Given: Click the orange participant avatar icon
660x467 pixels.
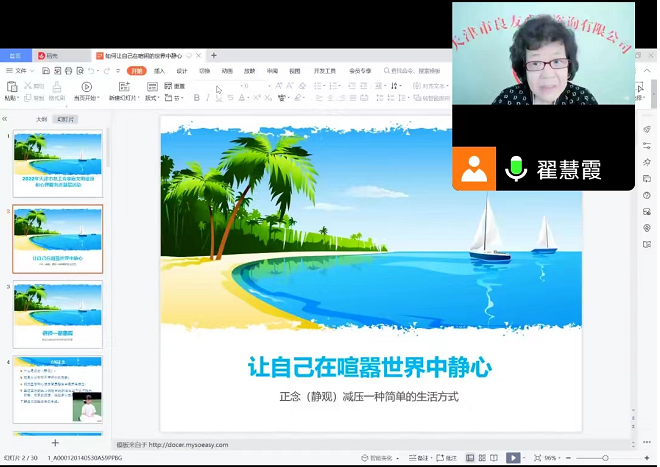Looking at the screenshot, I should click(474, 169).
